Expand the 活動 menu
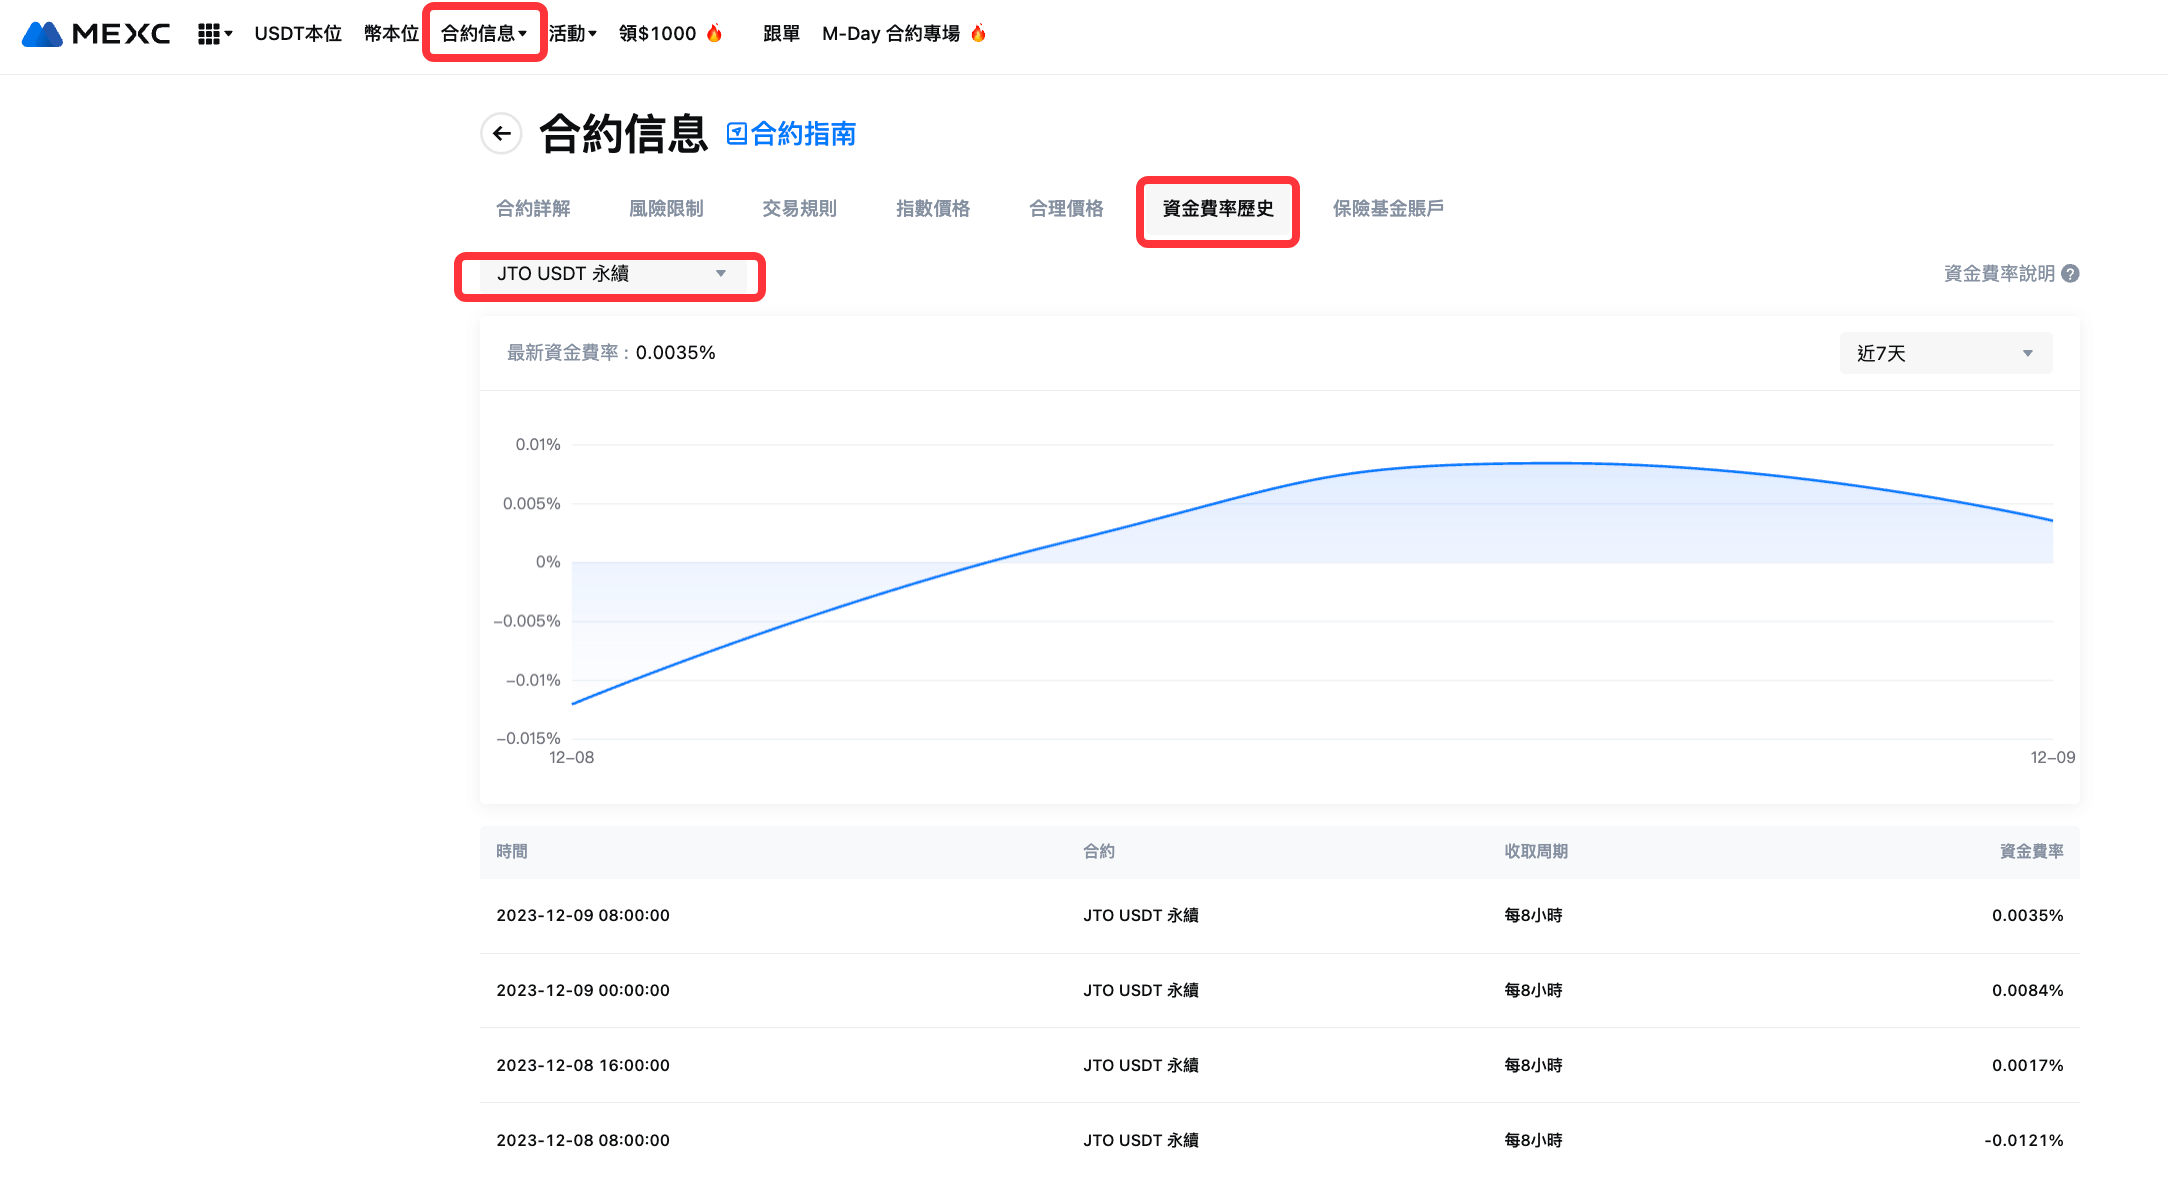 (572, 34)
